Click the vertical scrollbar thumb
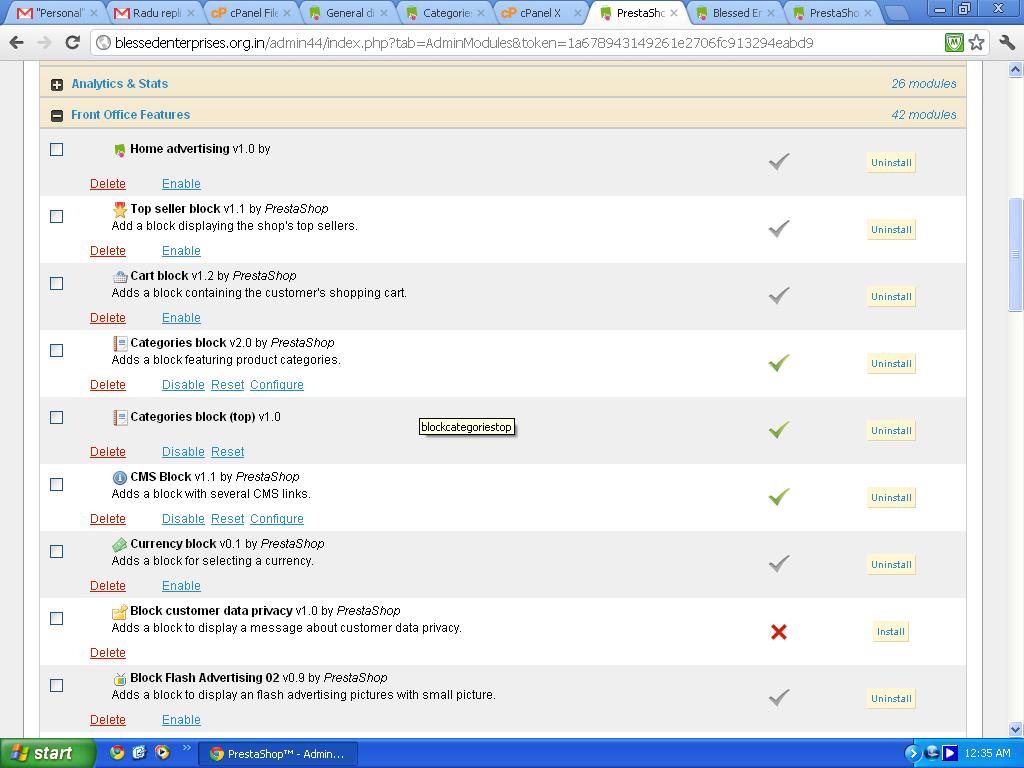The height and width of the screenshot is (768, 1024). click(1016, 254)
